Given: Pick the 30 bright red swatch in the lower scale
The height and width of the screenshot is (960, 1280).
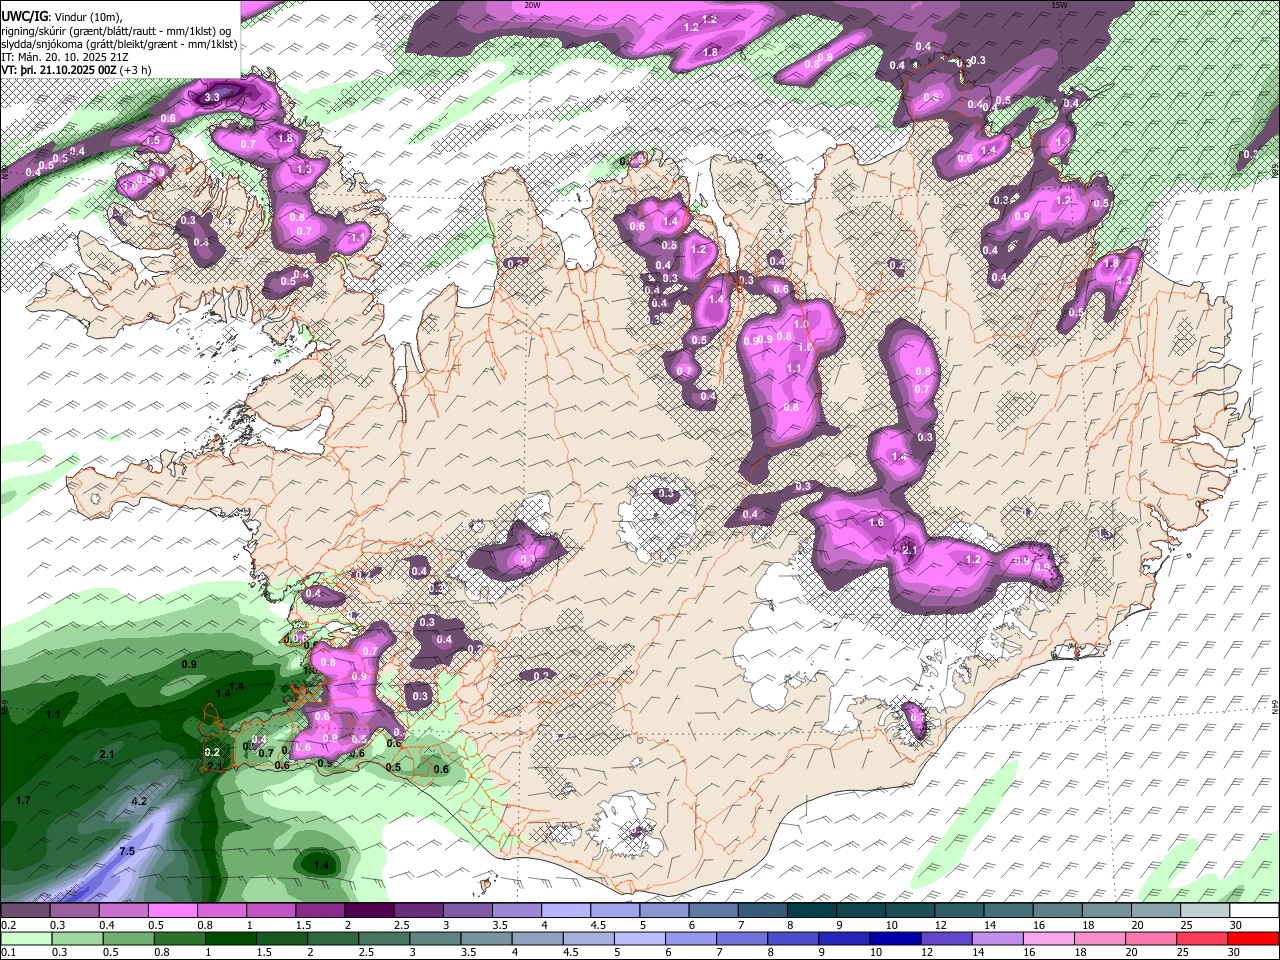Looking at the screenshot, I should pyautogui.click(x=1252, y=938).
